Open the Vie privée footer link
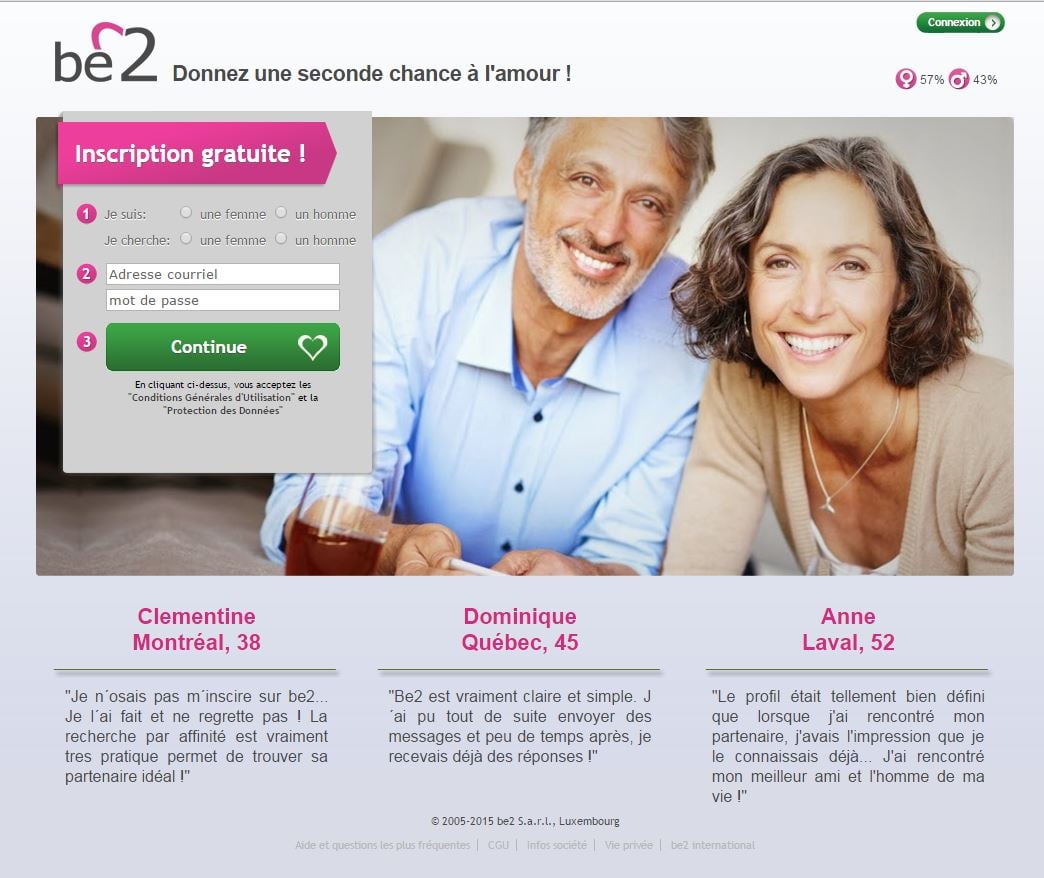Image resolution: width=1044 pixels, height=878 pixels. click(x=629, y=845)
